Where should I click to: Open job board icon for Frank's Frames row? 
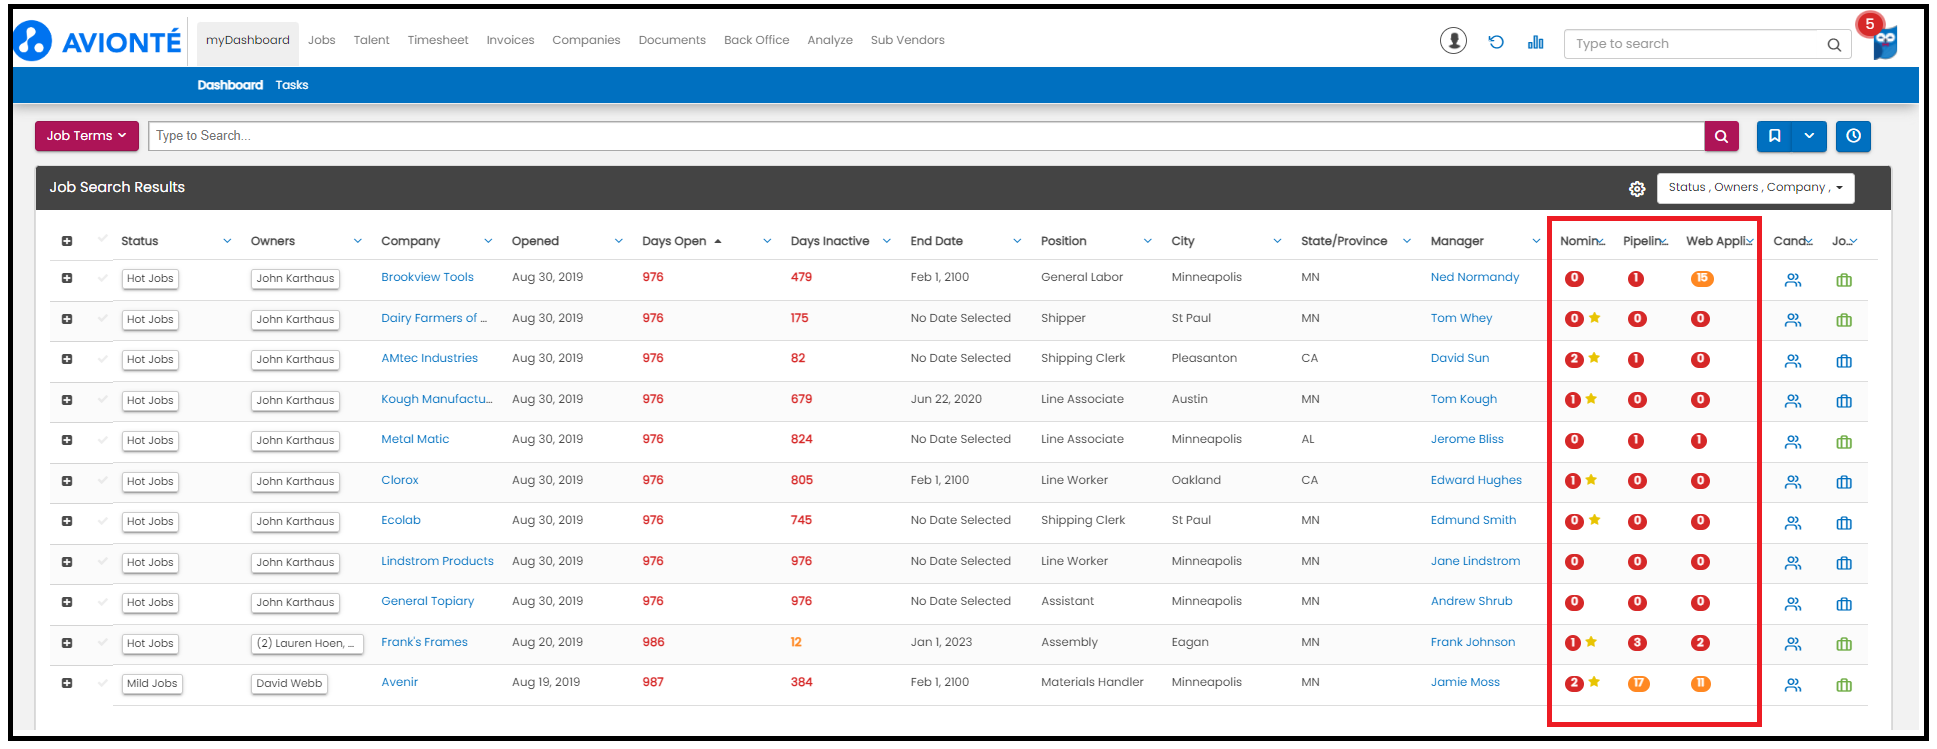point(1844,644)
